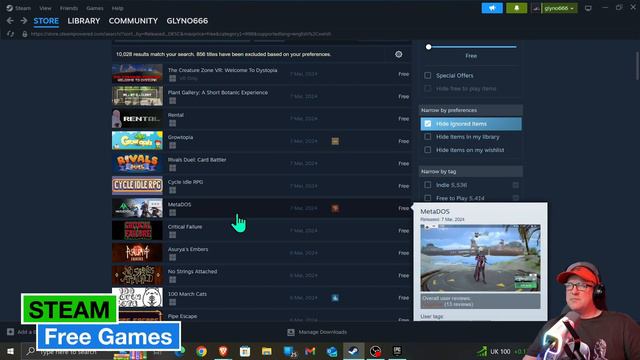This screenshot has height=360, width=640.
Task: Switch to the STORE tab
Action: 46,21
